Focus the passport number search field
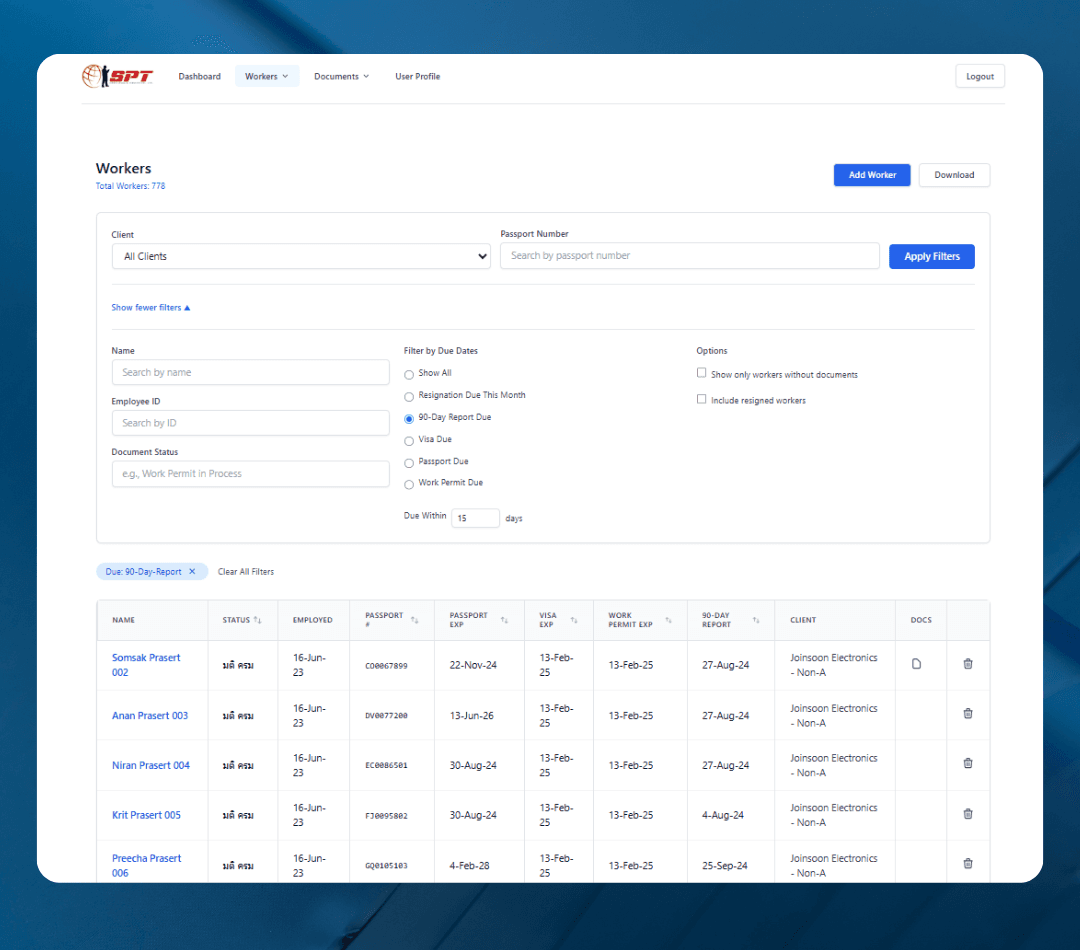This screenshot has height=950, width=1080. pyautogui.click(x=689, y=256)
